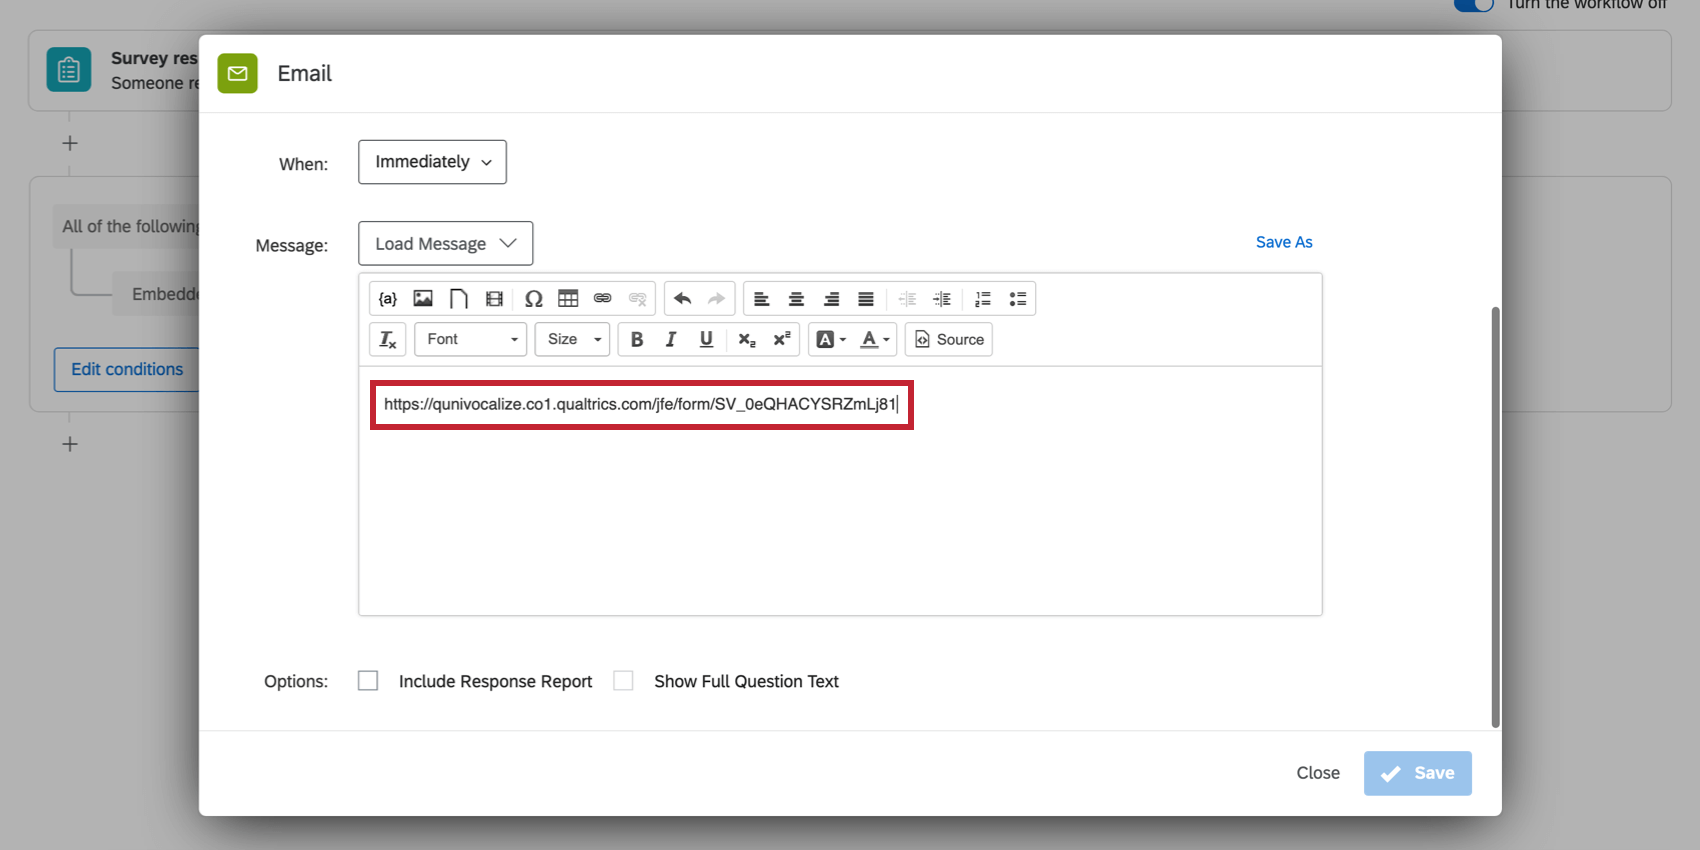
Task: Open the When Immediately dropdown
Action: [x=432, y=162]
